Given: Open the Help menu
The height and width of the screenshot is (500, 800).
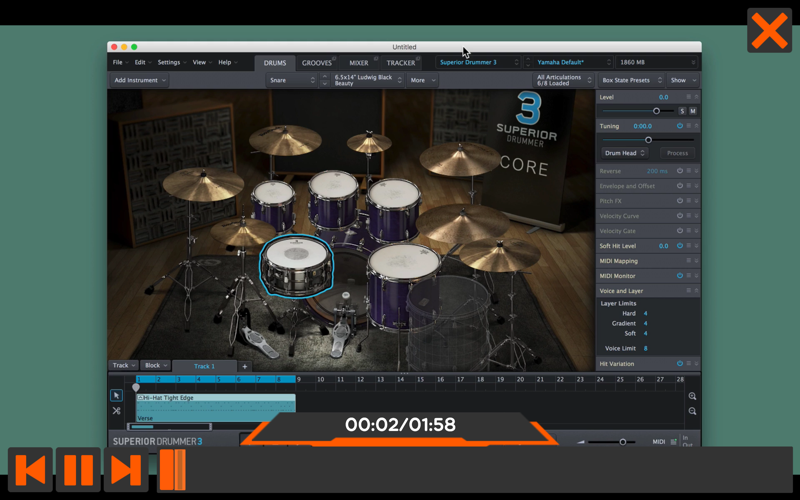Looking at the screenshot, I should point(228,62).
